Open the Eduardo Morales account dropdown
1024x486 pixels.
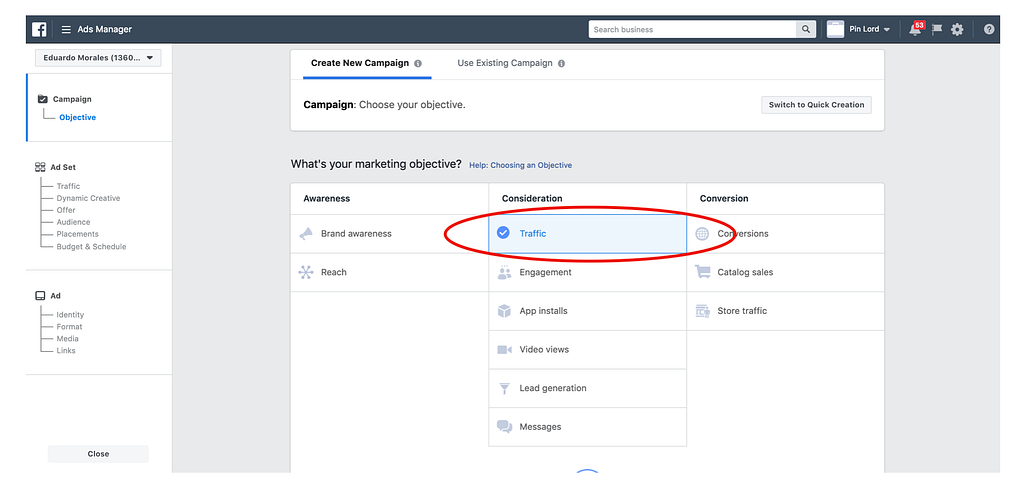point(97,58)
